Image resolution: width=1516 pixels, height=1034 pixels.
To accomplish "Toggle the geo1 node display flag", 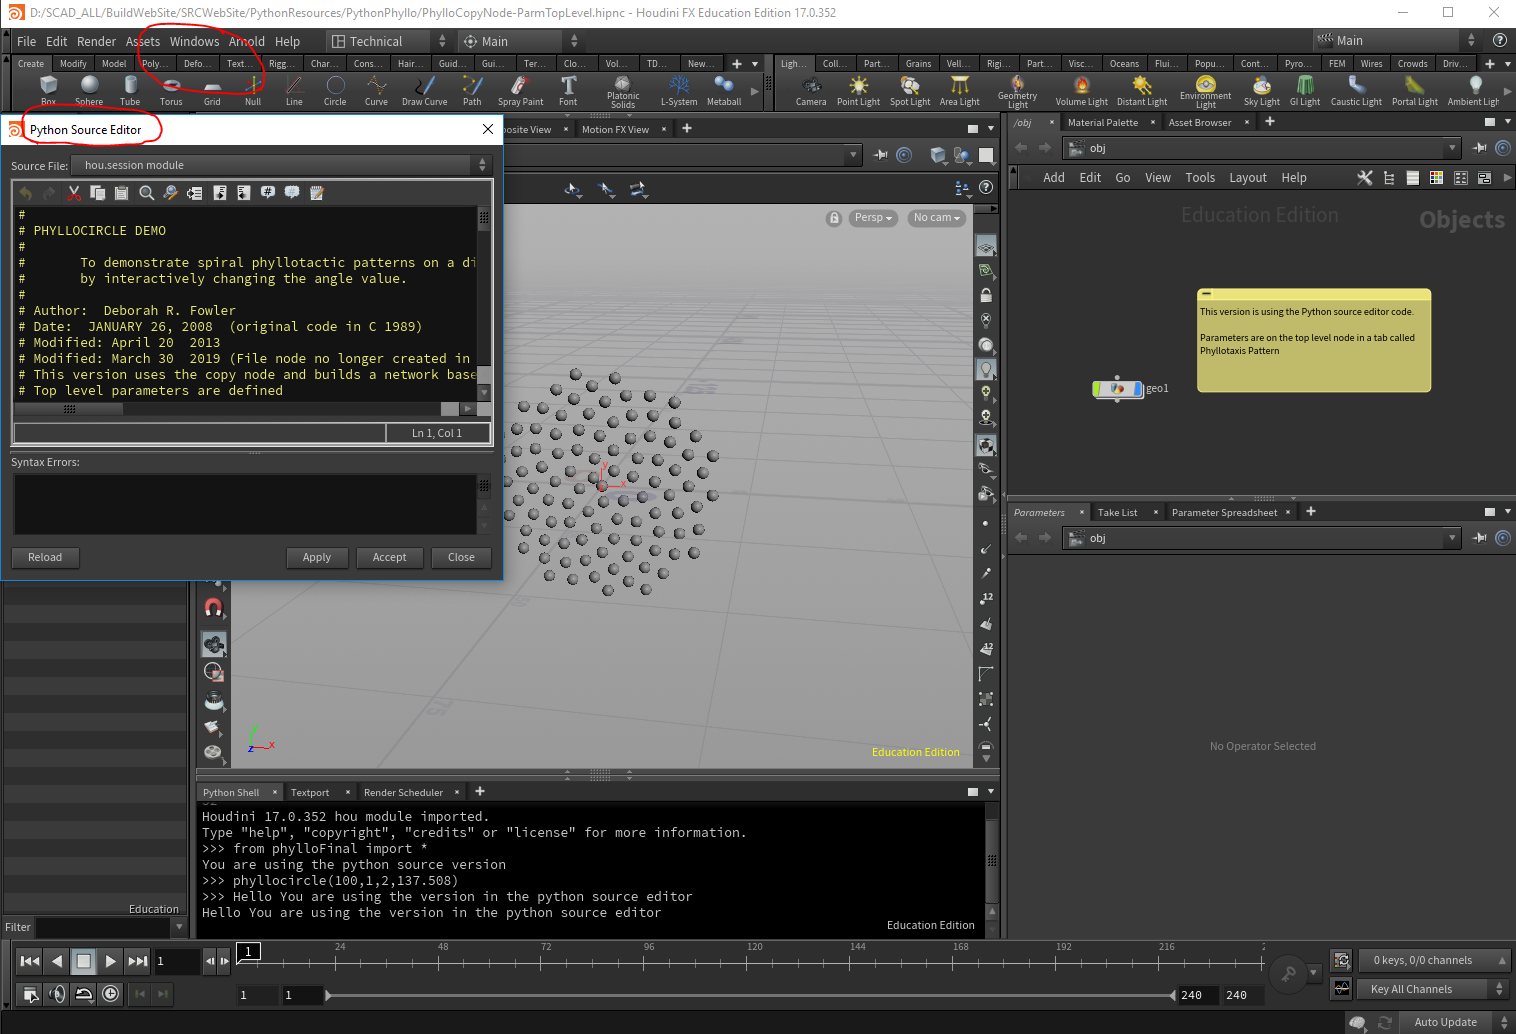I will pyautogui.click(x=1137, y=388).
